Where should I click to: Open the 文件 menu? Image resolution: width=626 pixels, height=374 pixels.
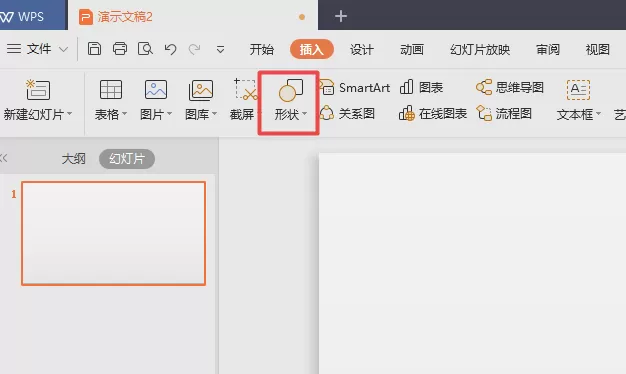tap(39, 49)
